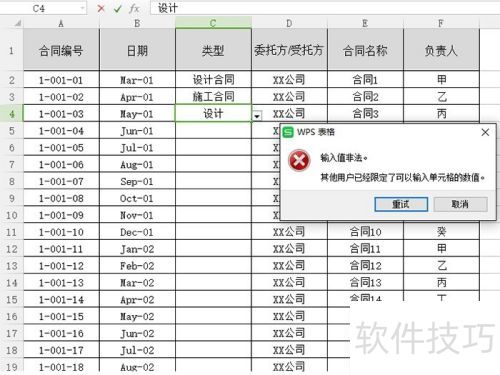
Task: Click cell 1-001-03
Action: tap(61, 114)
